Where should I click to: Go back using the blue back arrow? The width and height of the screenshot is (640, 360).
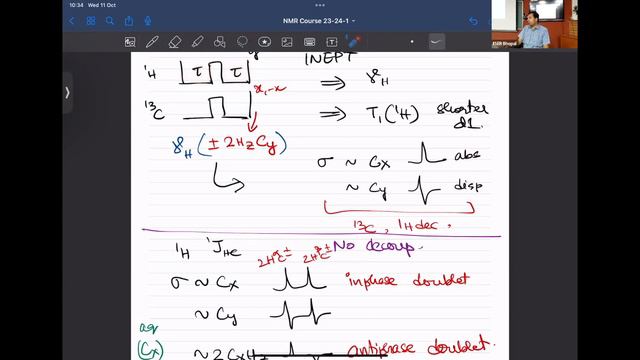click(x=71, y=21)
